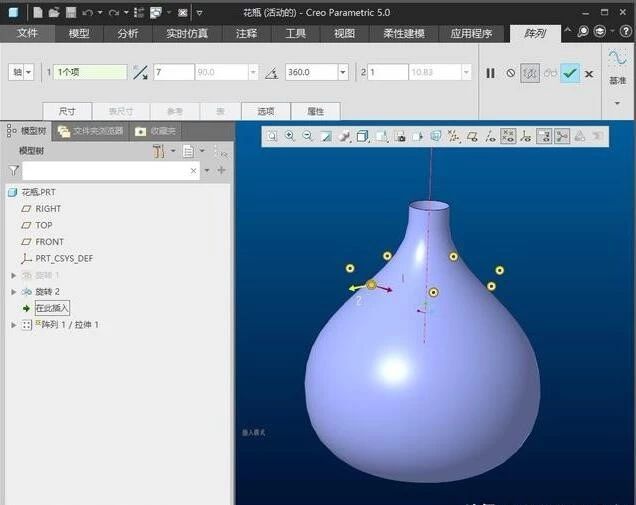This screenshot has width=636, height=505.
Task: Cancel the pattern with the X icon
Action: (589, 73)
